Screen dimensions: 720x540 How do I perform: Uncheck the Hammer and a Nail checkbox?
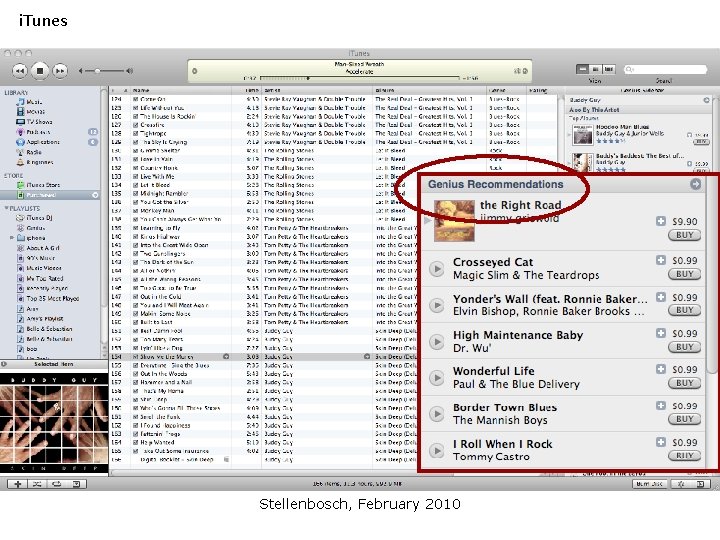coord(136,382)
